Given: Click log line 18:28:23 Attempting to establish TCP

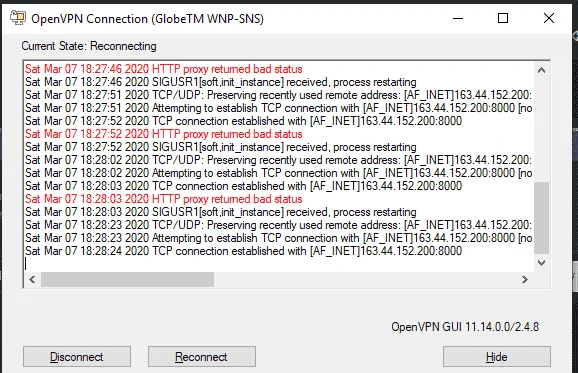Looking at the screenshot, I should (x=278, y=238).
